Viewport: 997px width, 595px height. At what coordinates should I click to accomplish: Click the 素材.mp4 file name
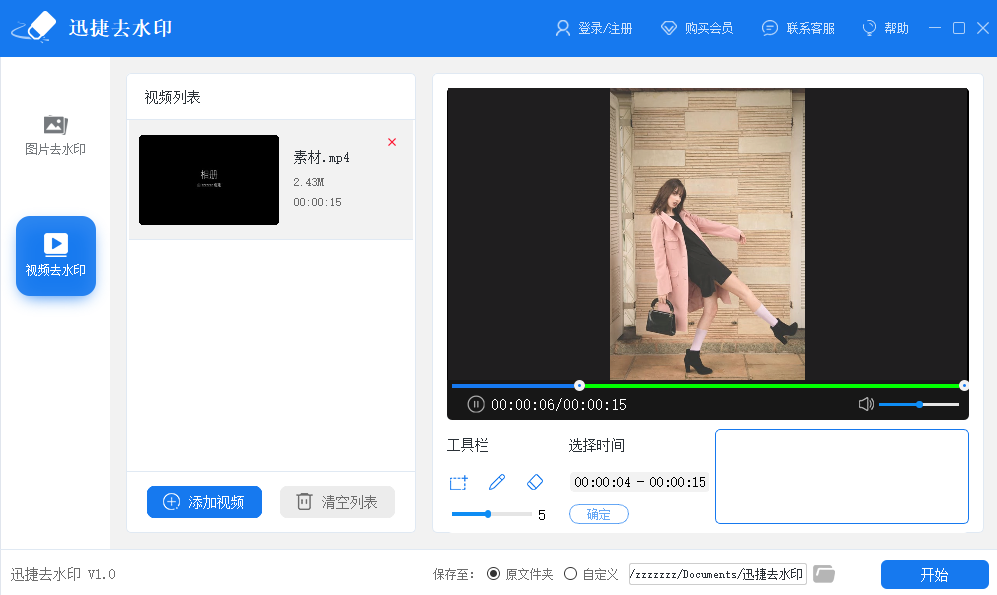tap(321, 157)
